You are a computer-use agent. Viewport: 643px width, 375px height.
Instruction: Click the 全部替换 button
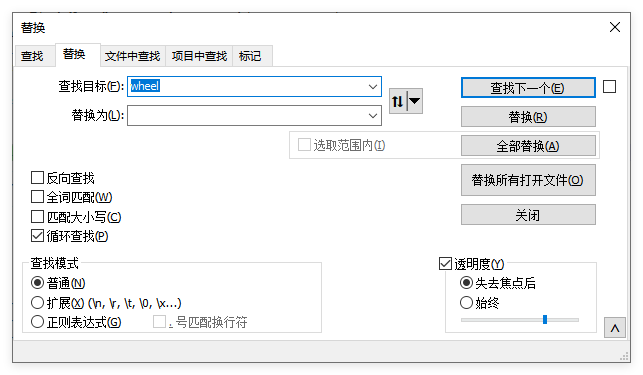[528, 146]
